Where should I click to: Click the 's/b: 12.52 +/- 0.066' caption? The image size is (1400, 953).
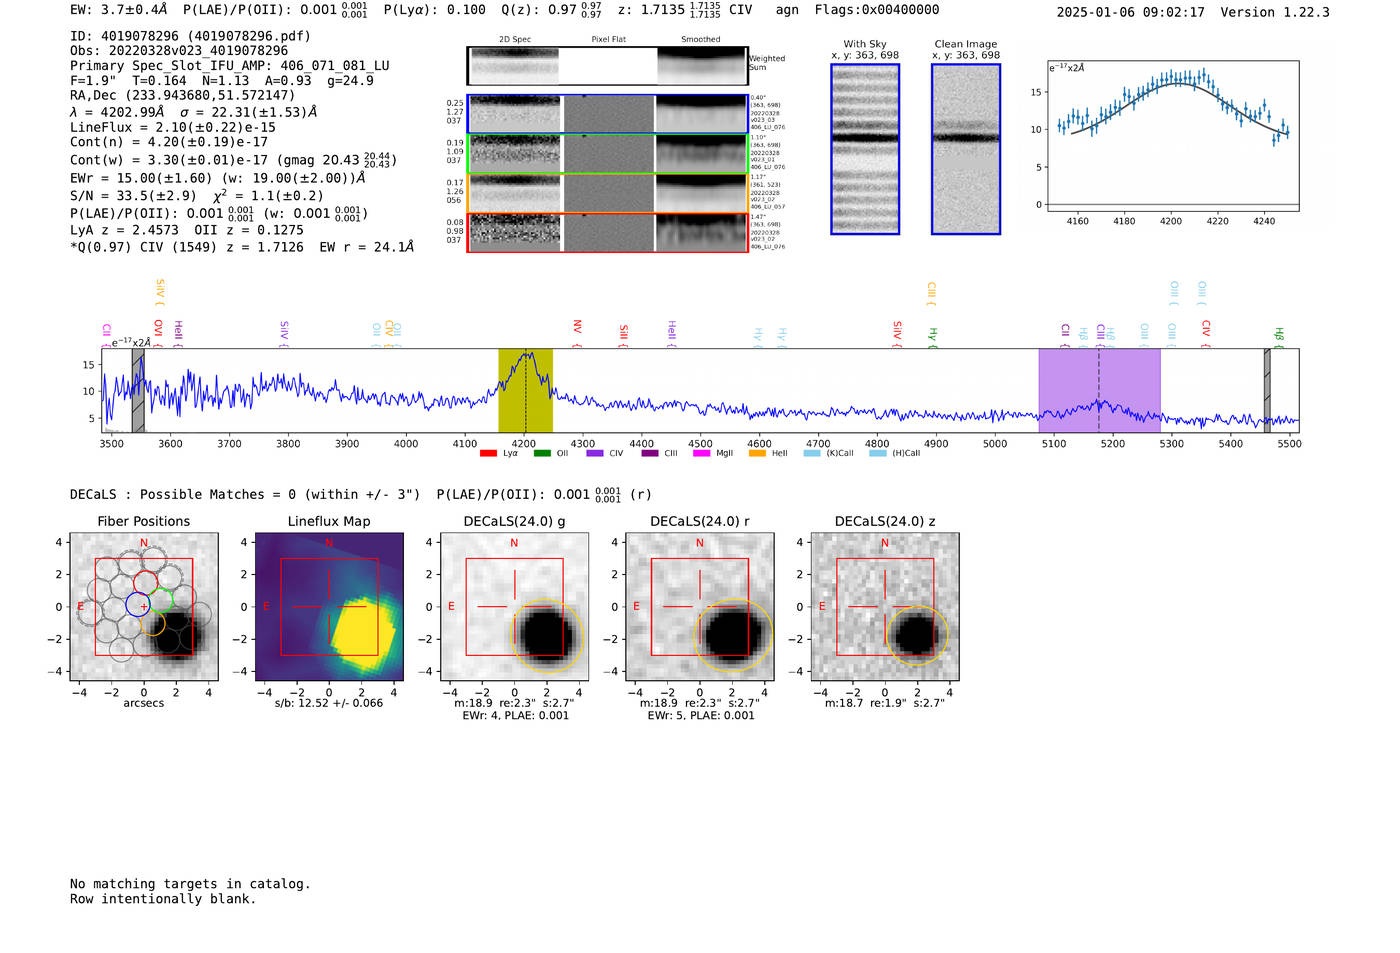pyautogui.click(x=329, y=703)
